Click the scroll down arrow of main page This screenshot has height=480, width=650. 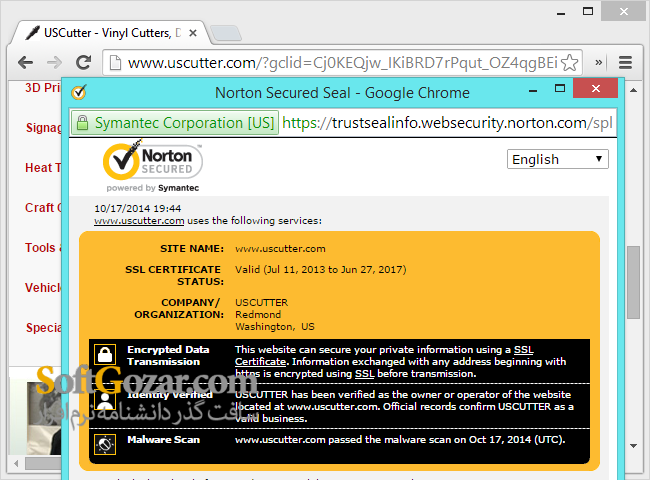[633, 446]
